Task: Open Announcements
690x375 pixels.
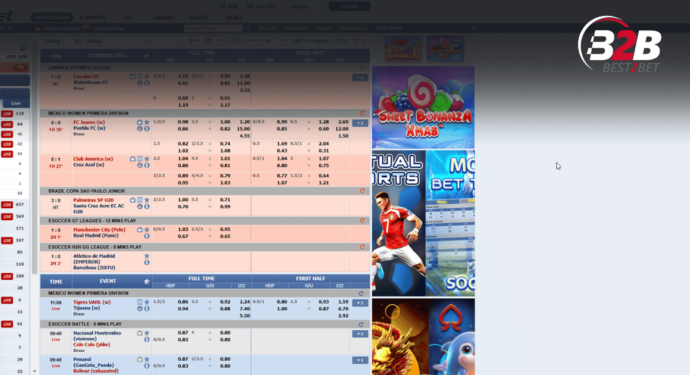Action: click(x=62, y=28)
